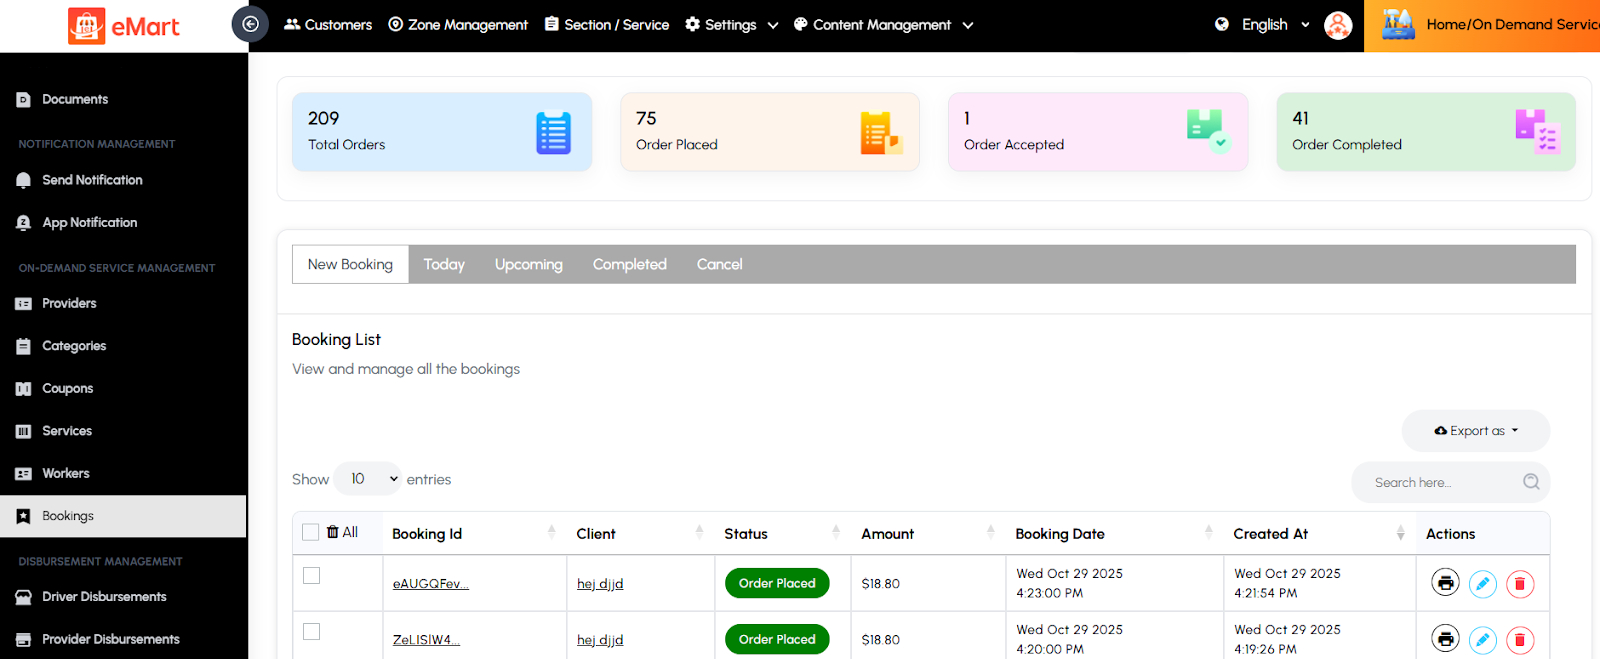
Task: Check the box for booking ZeLISIW4
Action: [312, 632]
